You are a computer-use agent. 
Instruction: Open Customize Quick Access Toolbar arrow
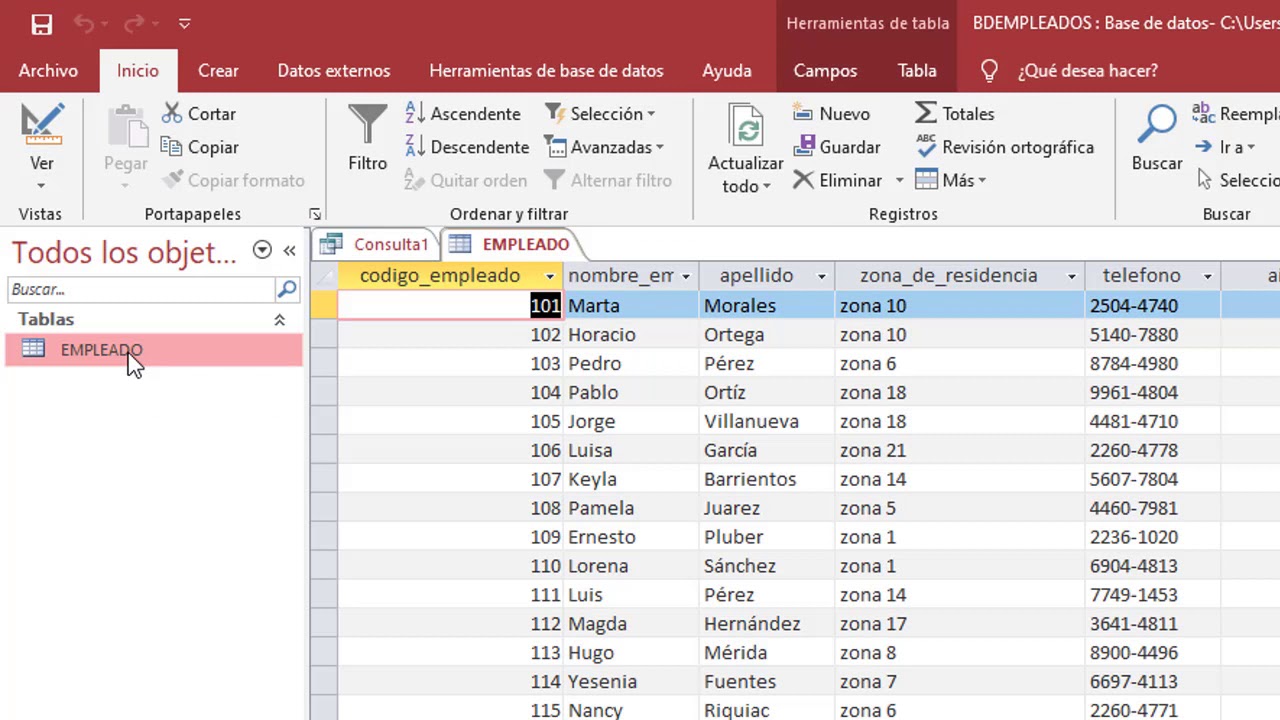point(185,23)
